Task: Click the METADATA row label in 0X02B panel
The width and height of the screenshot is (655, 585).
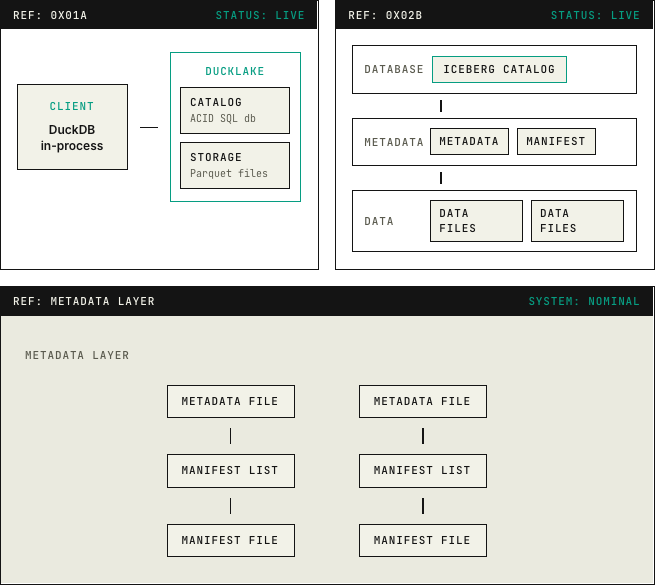Action: [394, 142]
